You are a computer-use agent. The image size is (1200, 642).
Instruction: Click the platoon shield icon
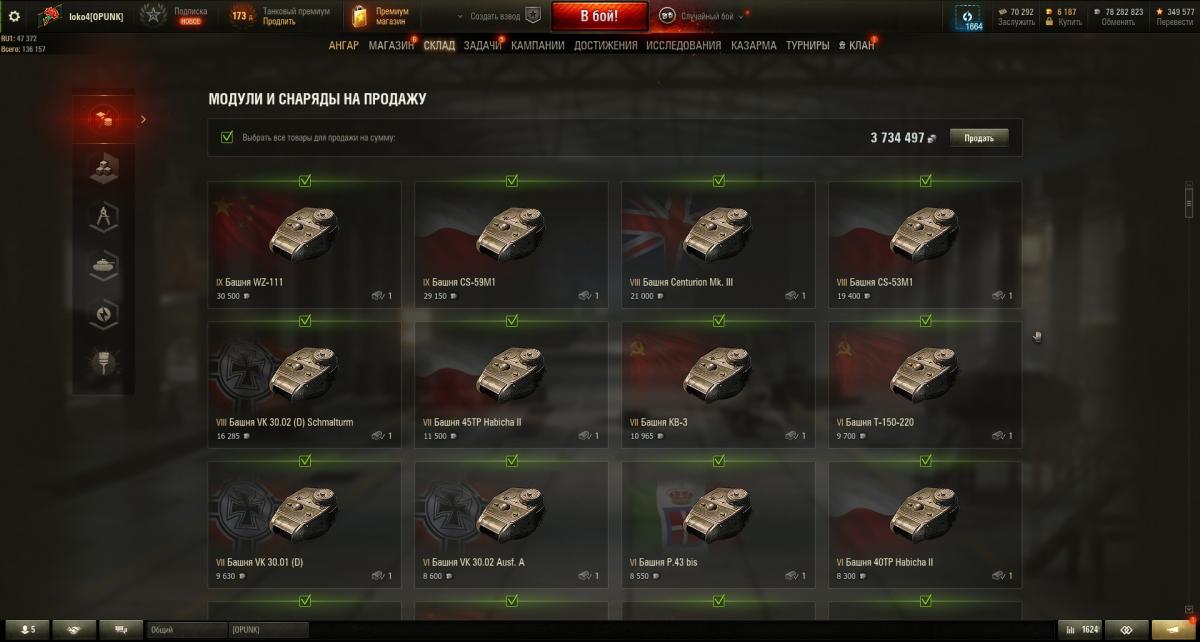(x=533, y=16)
